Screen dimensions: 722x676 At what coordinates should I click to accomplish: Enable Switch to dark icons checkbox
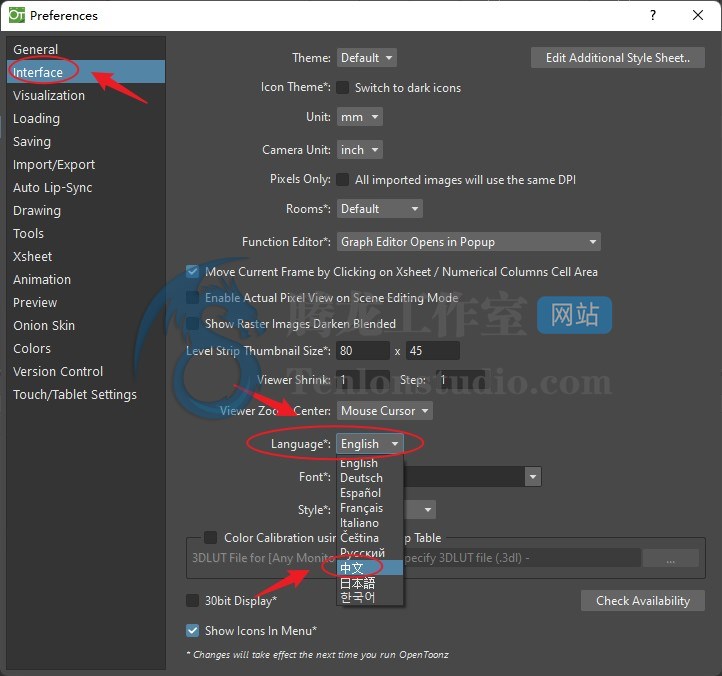342,88
